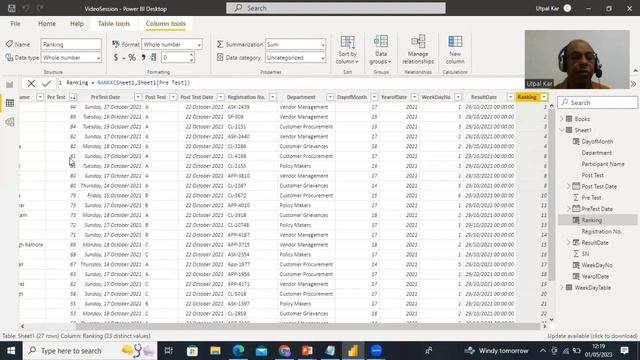This screenshot has height=360, width=640.
Task: Click the title bar Search box
Action: click(336, 8)
